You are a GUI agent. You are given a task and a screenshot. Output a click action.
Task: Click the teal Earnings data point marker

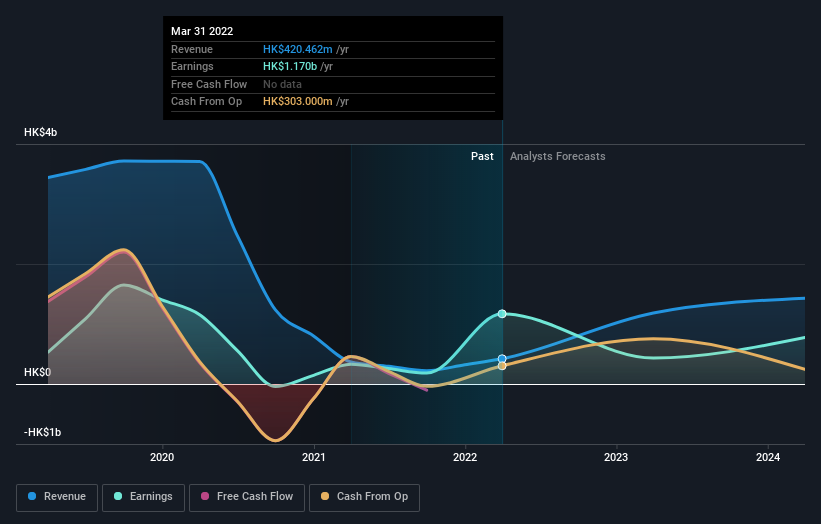[x=502, y=314]
